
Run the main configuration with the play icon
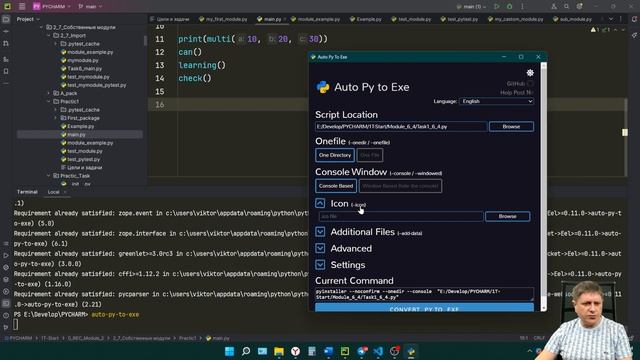pos(496,7)
